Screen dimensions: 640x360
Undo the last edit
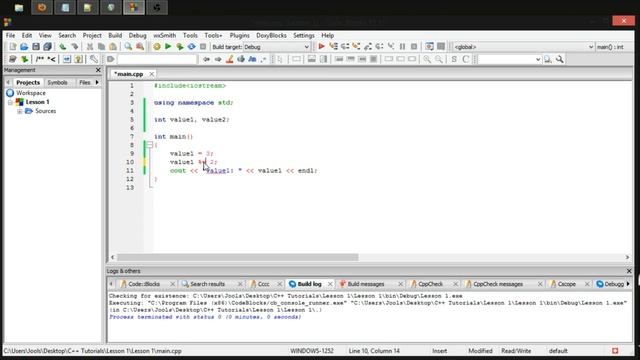click(62, 47)
